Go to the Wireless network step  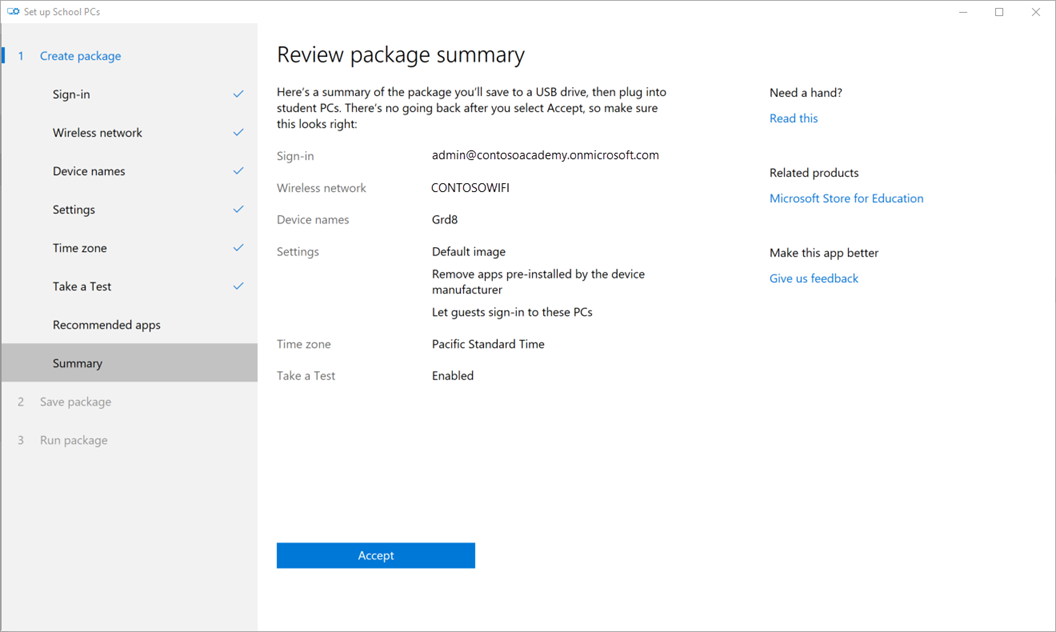(x=97, y=133)
